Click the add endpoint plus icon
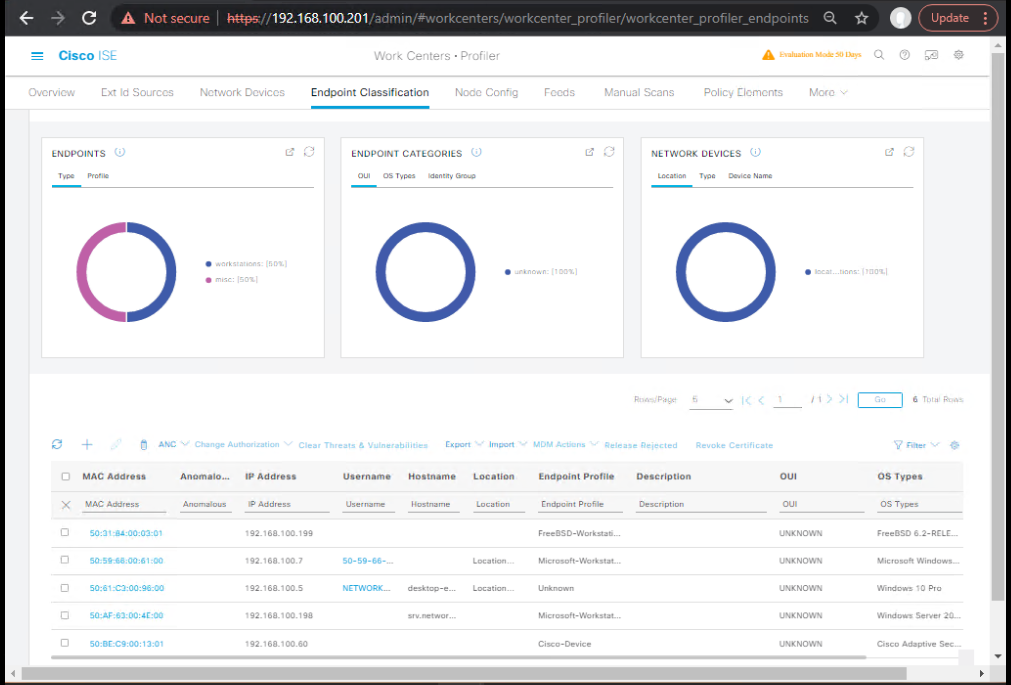The image size is (1011, 685). pyautogui.click(x=87, y=445)
